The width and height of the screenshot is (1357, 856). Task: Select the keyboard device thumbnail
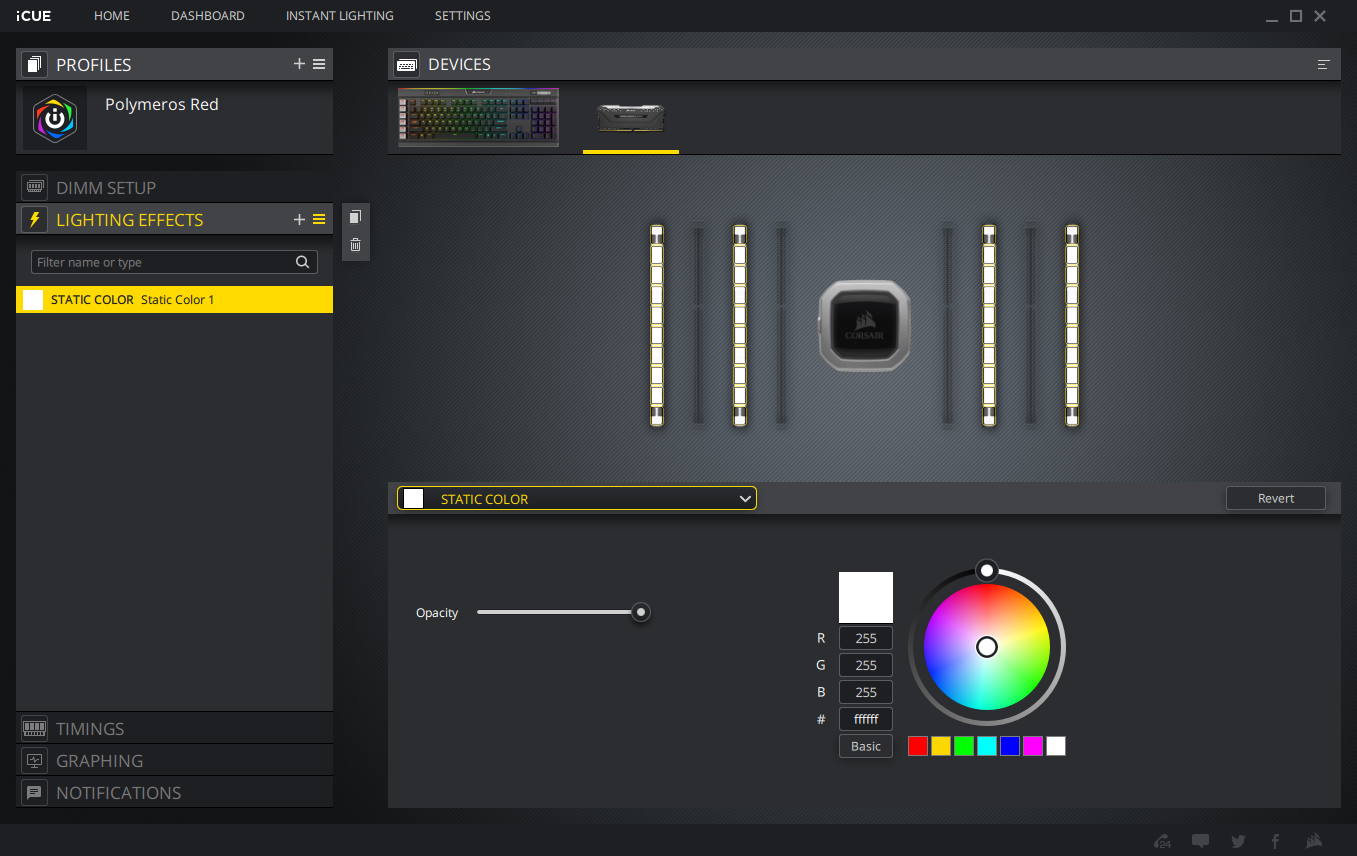tap(478, 117)
